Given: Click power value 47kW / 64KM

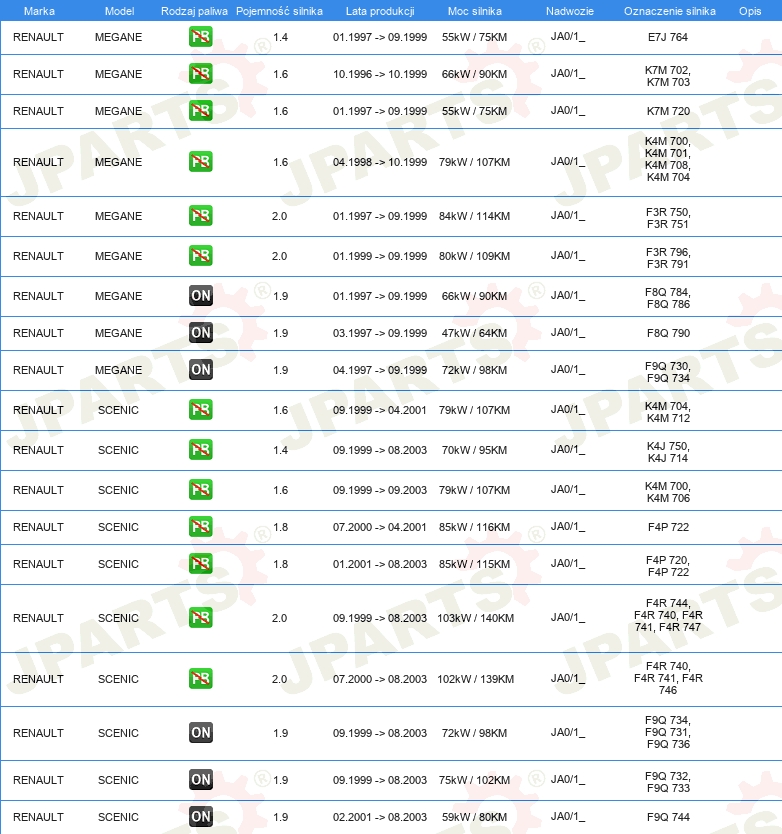Looking at the screenshot, I should (x=474, y=333).
